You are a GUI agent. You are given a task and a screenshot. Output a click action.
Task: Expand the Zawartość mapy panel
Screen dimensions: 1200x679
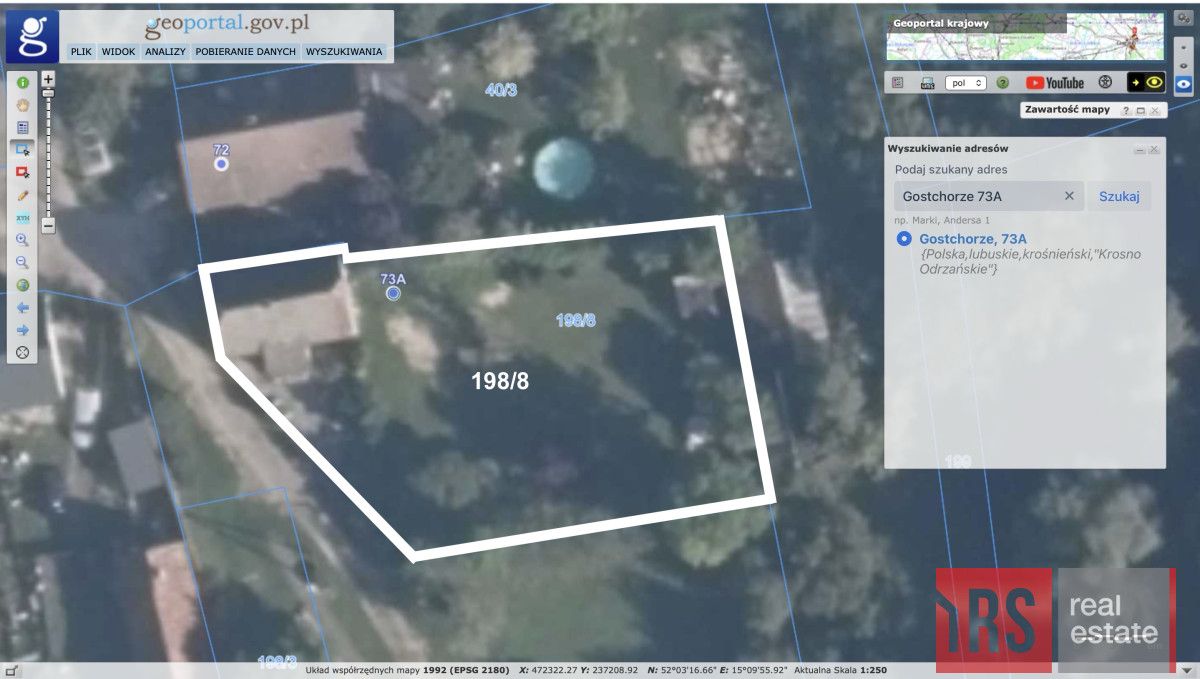[1140, 110]
